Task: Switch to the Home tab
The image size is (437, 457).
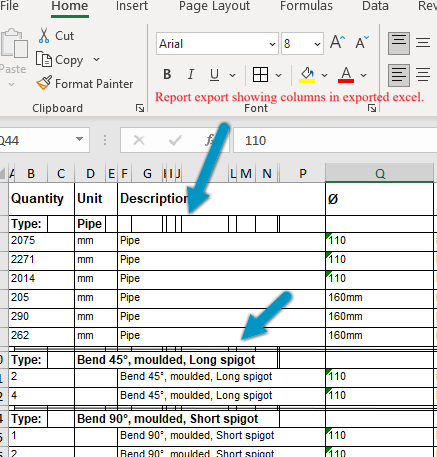Action: coord(70,6)
